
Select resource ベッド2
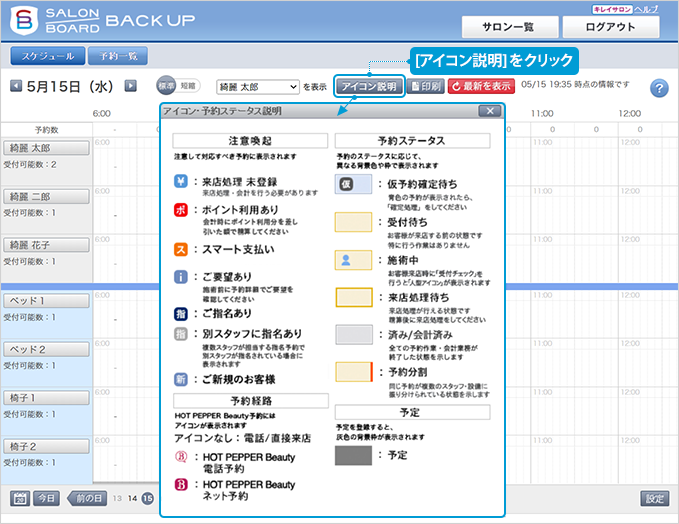[46, 349]
